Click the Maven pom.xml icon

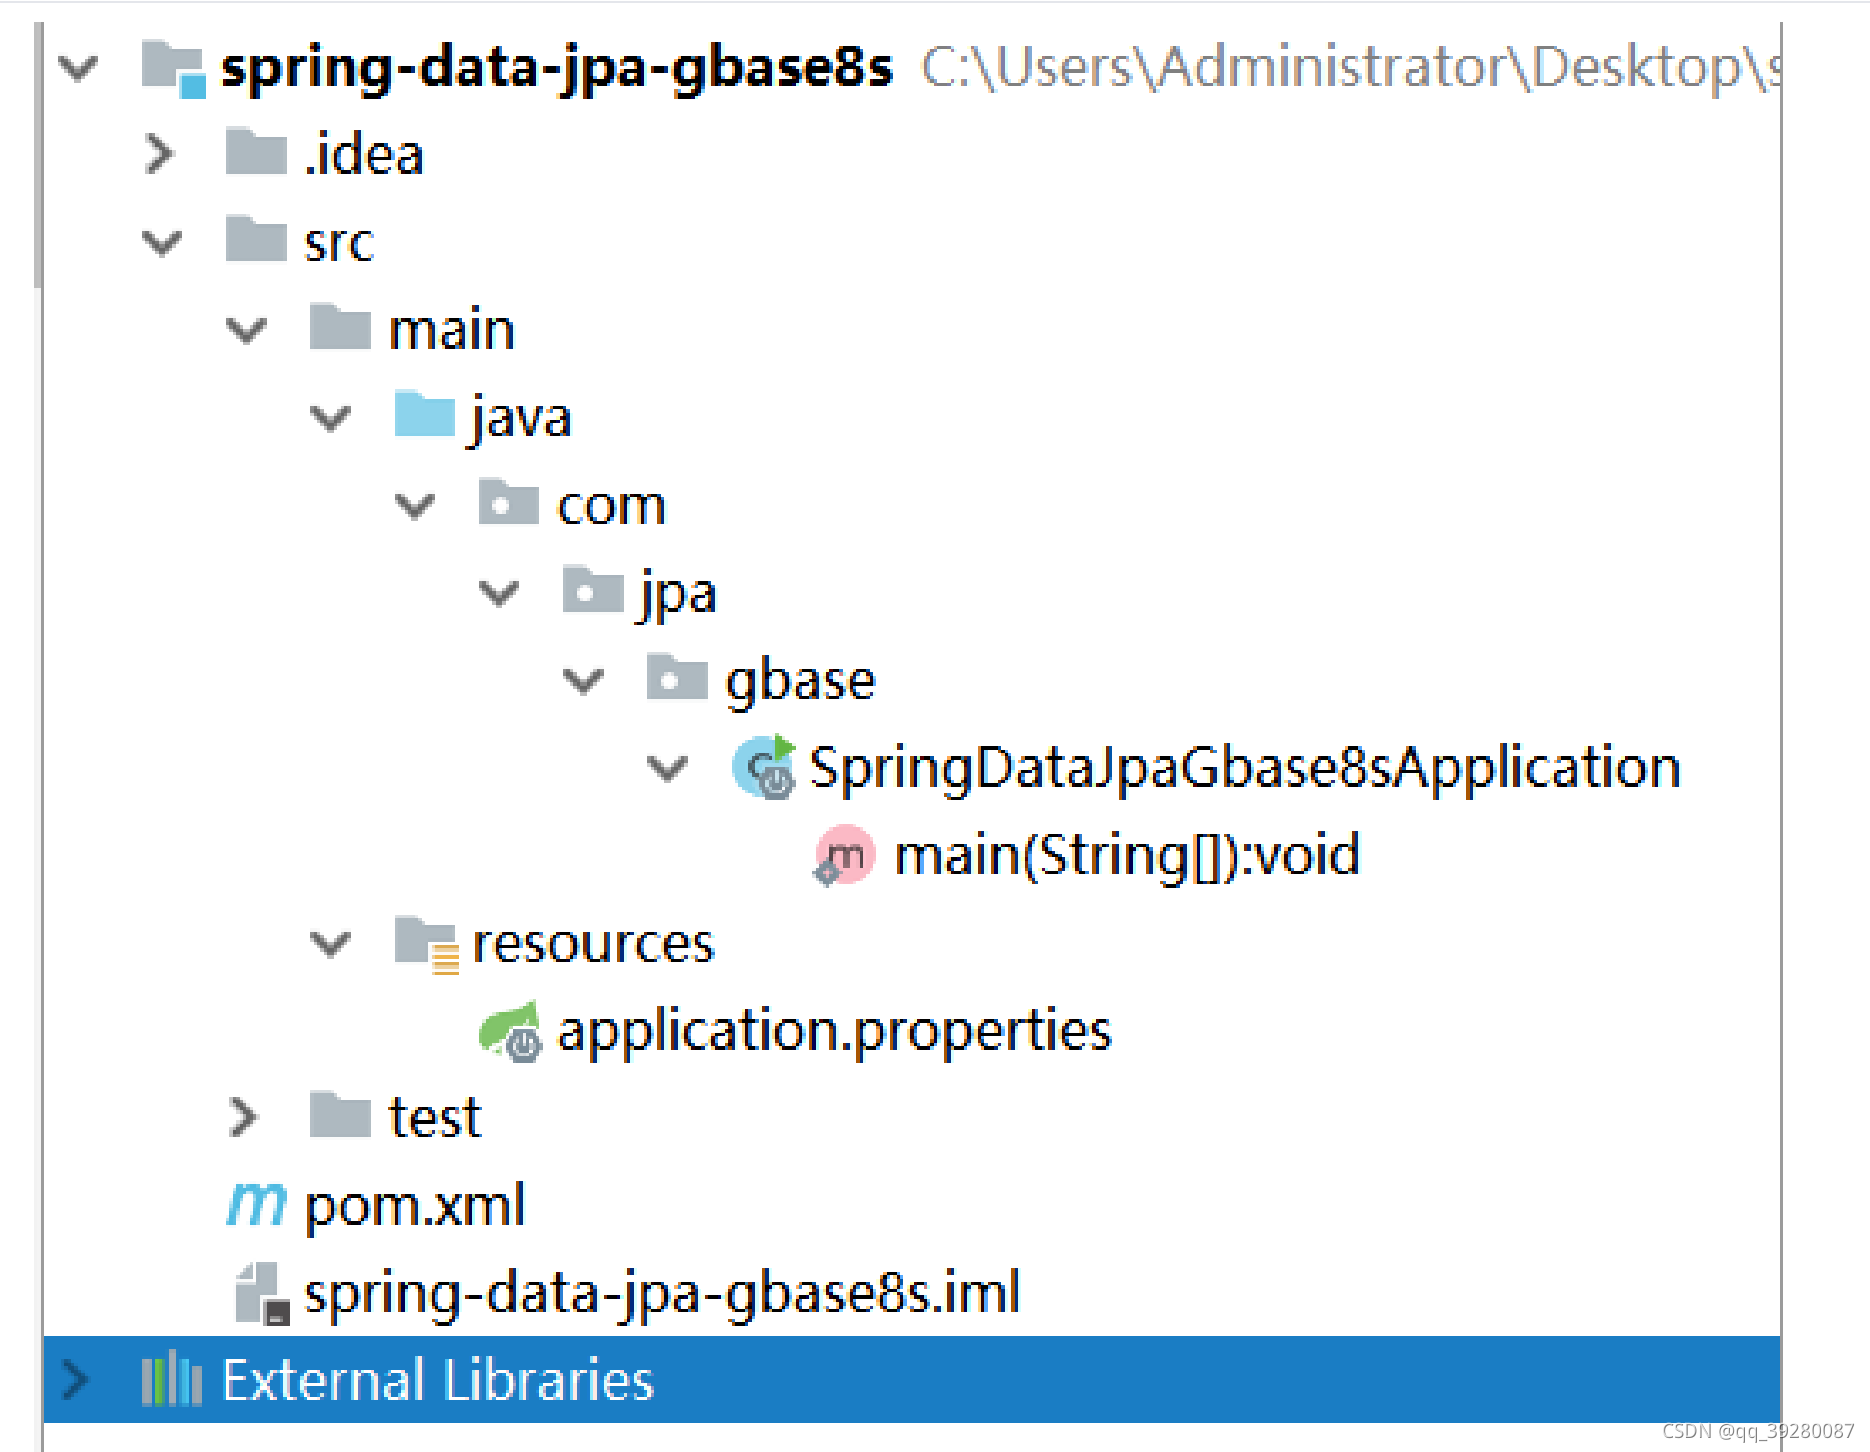257,1205
